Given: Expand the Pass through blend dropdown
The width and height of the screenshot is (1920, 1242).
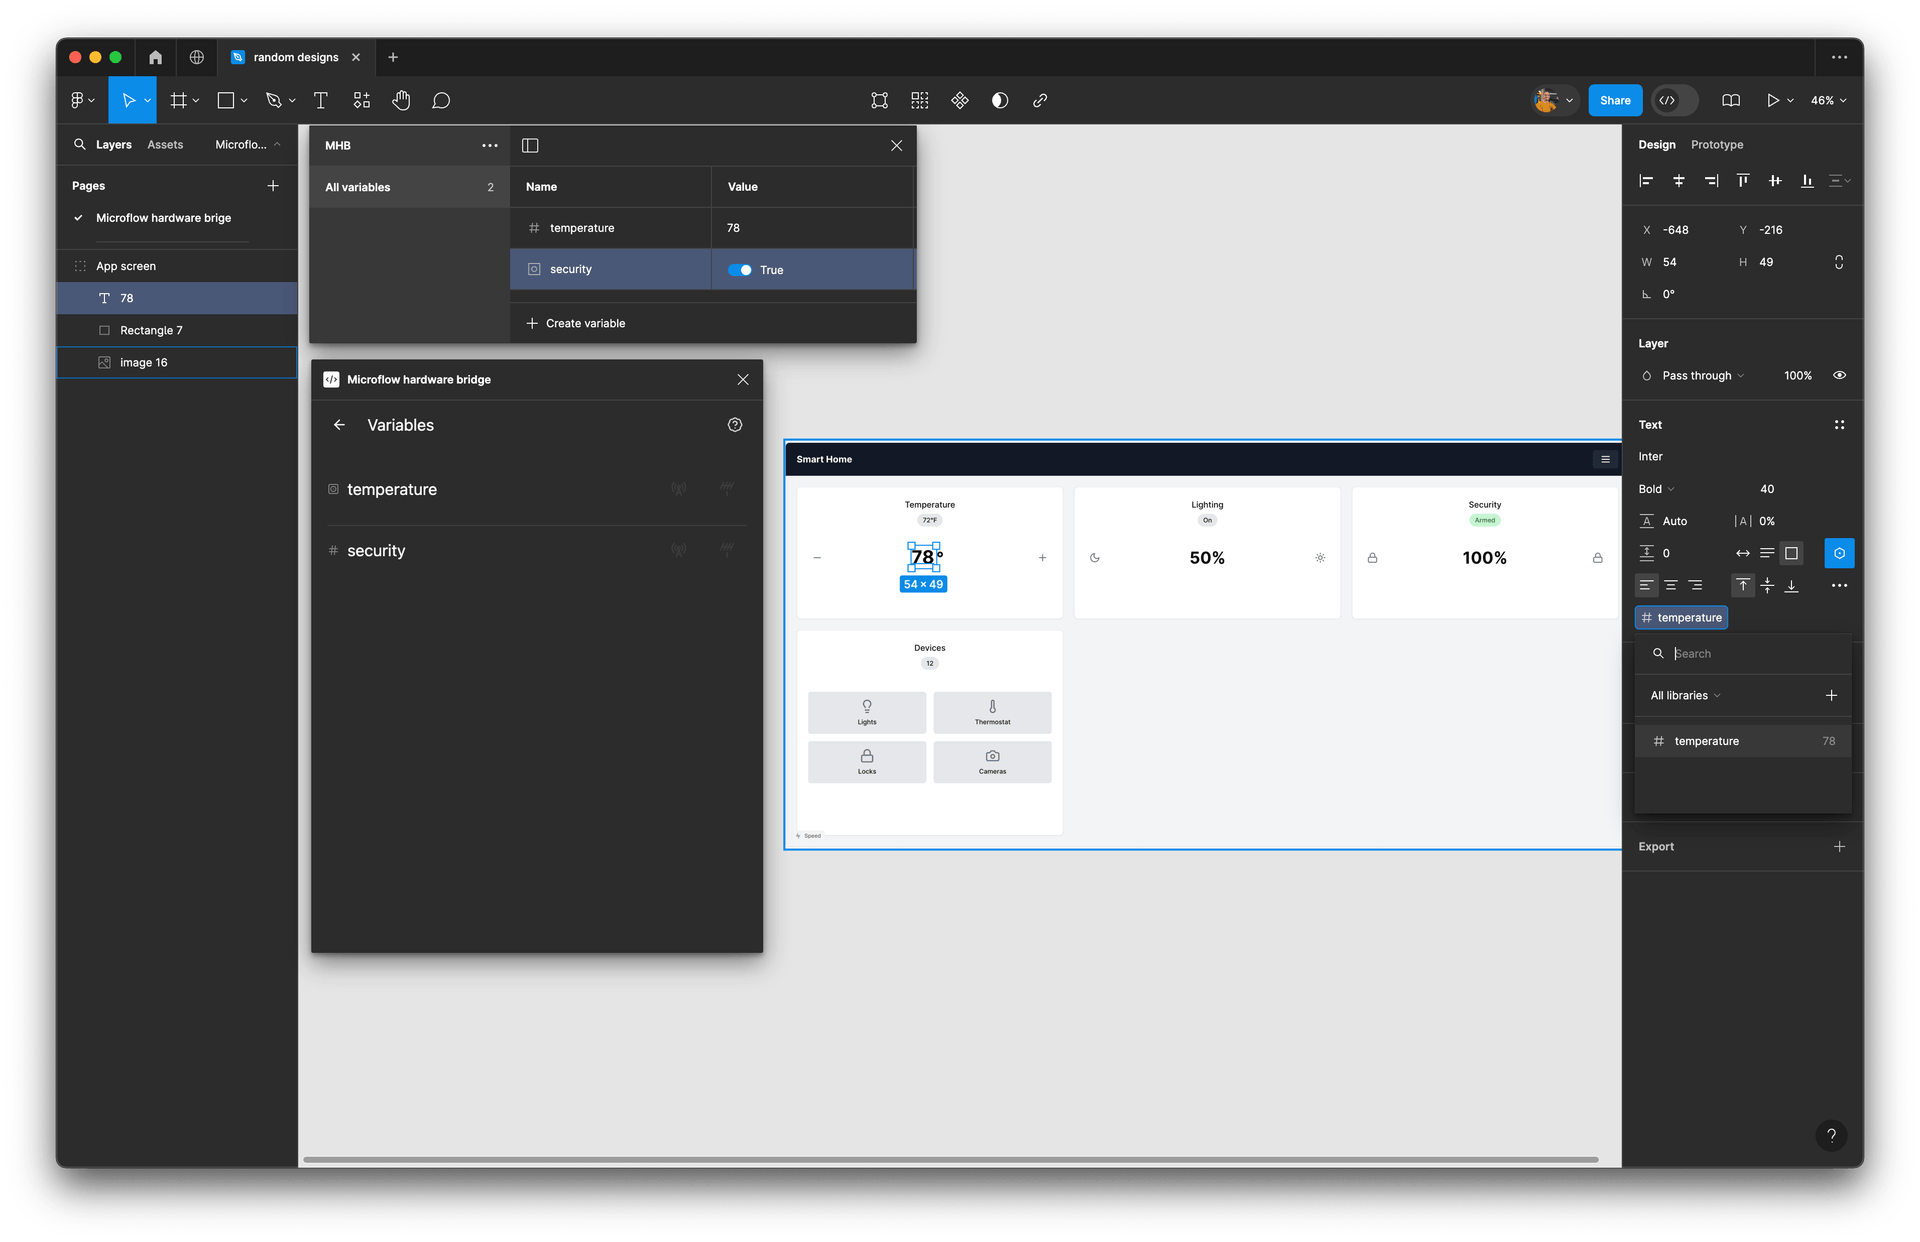Looking at the screenshot, I should coord(1703,376).
